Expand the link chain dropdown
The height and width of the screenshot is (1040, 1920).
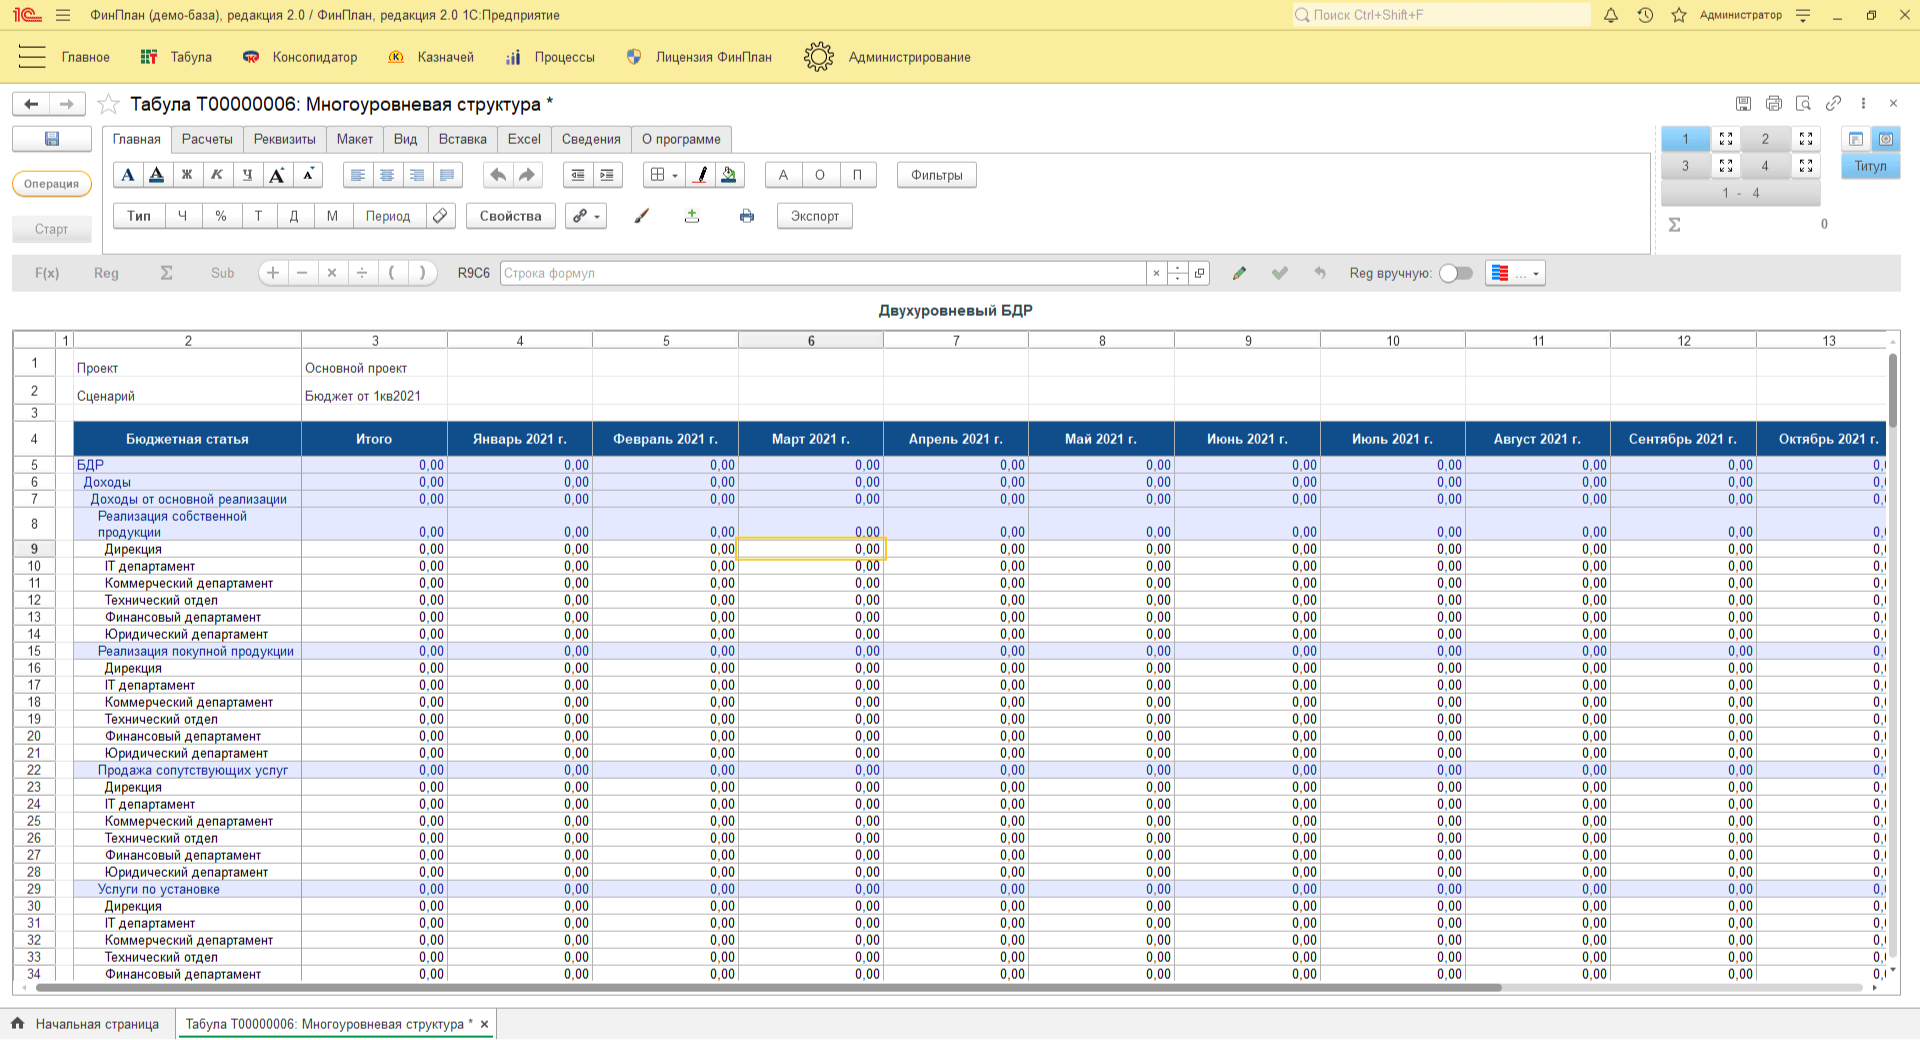pos(586,216)
